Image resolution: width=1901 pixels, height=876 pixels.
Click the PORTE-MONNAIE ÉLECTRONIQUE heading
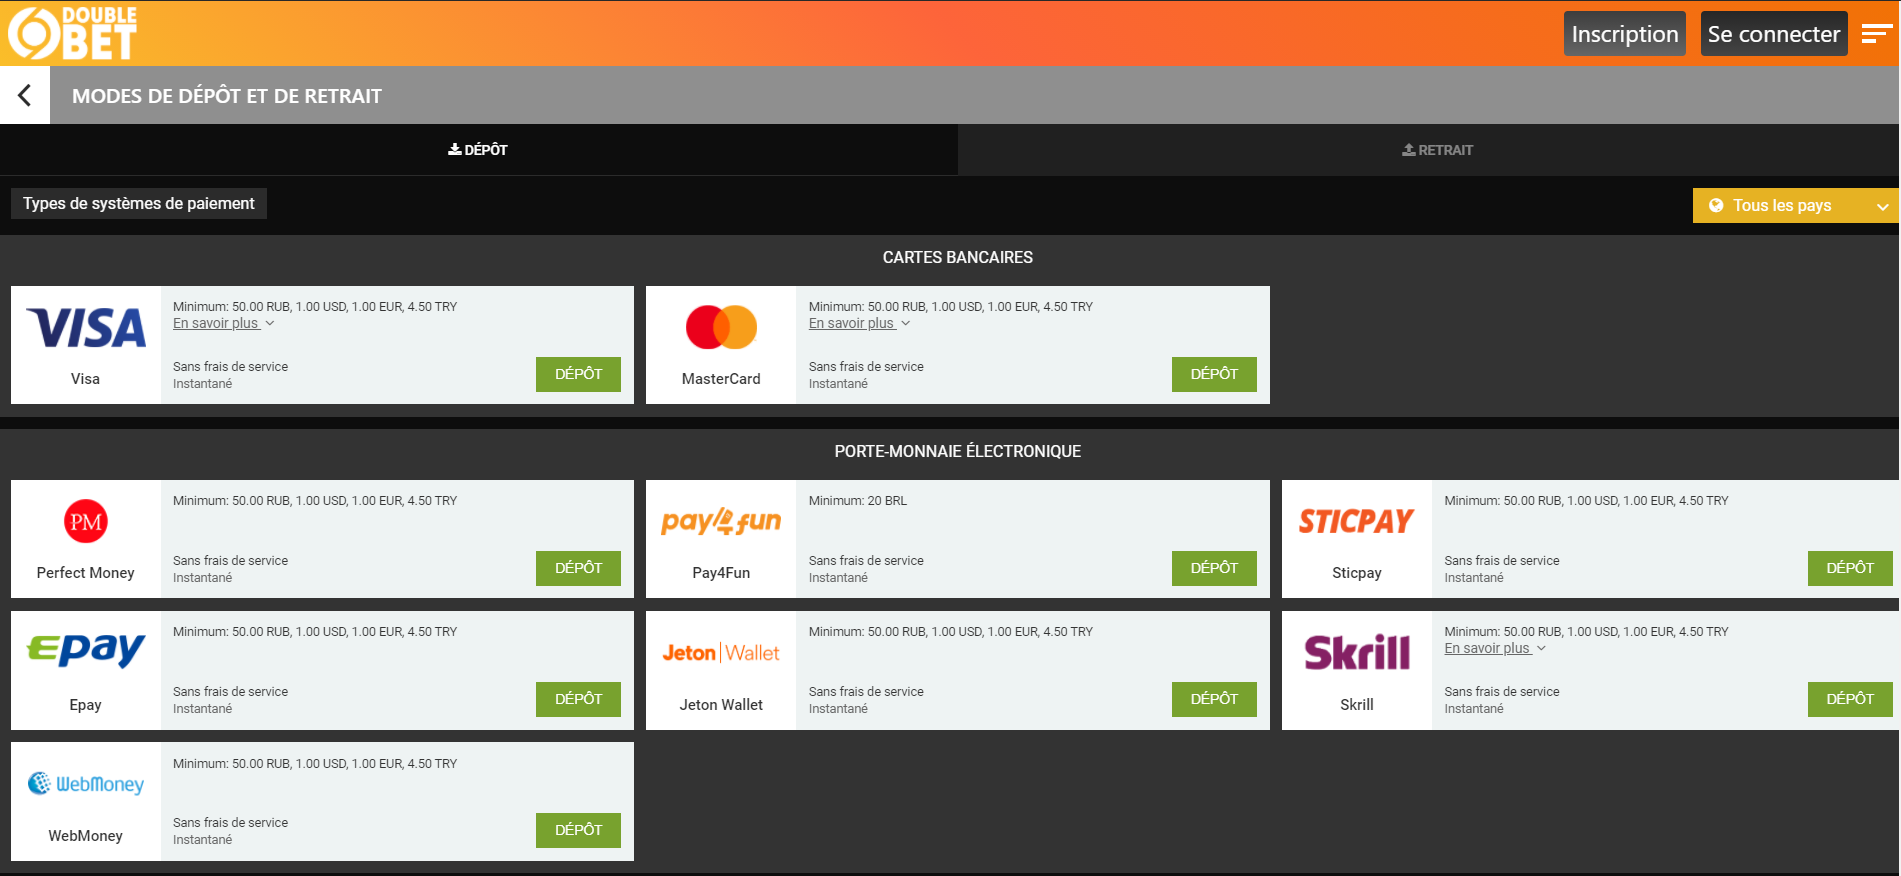pyautogui.click(x=958, y=451)
